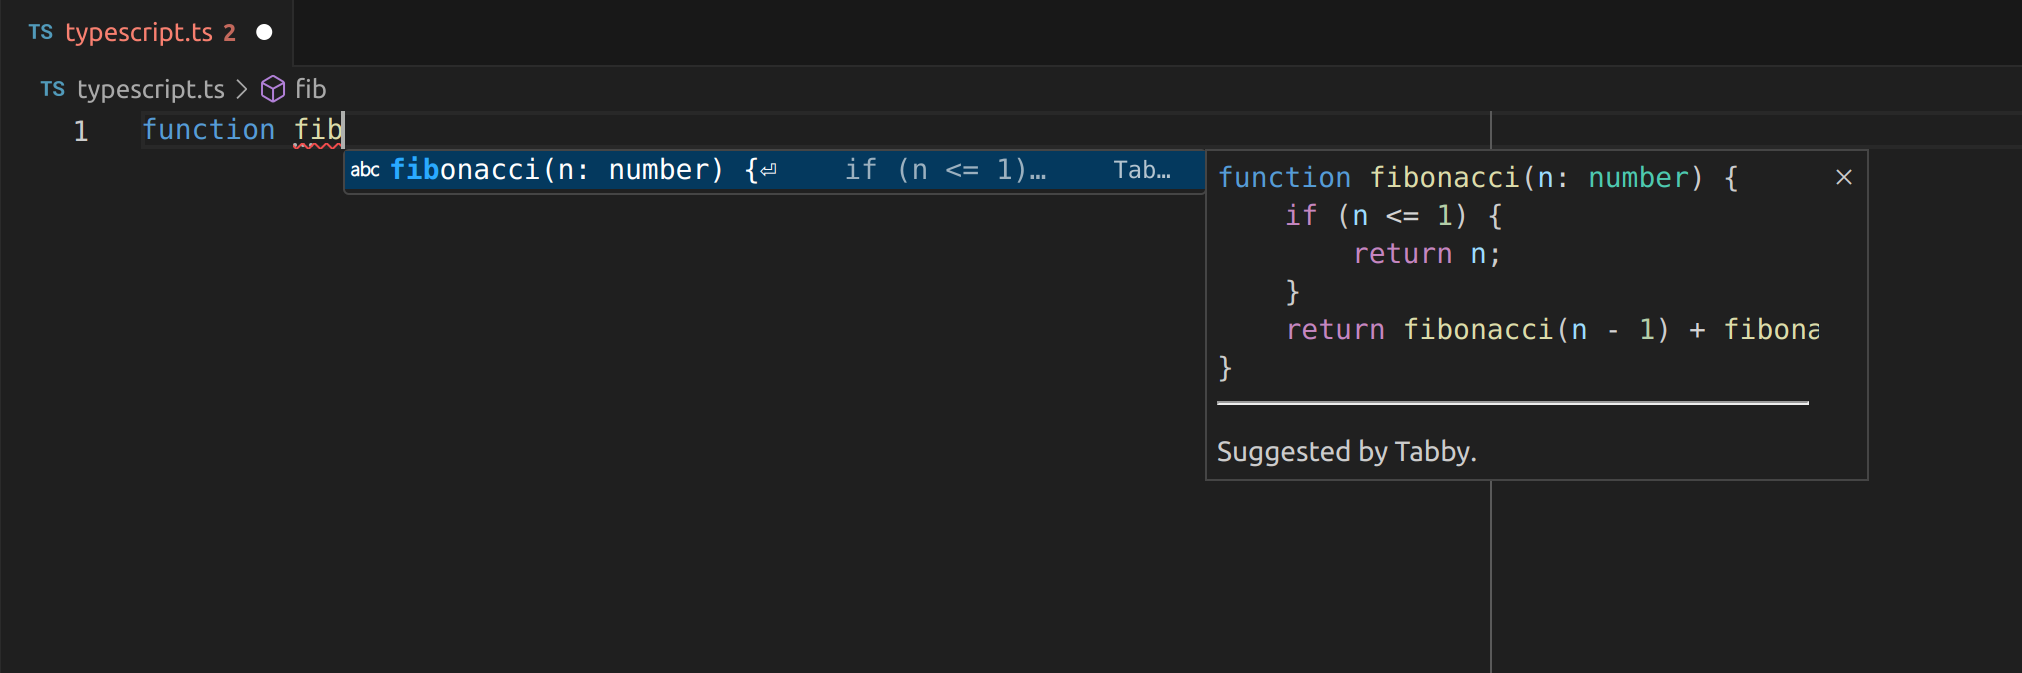Click the function keyword in the editor
Screen dimensions: 2022x673
208,130
